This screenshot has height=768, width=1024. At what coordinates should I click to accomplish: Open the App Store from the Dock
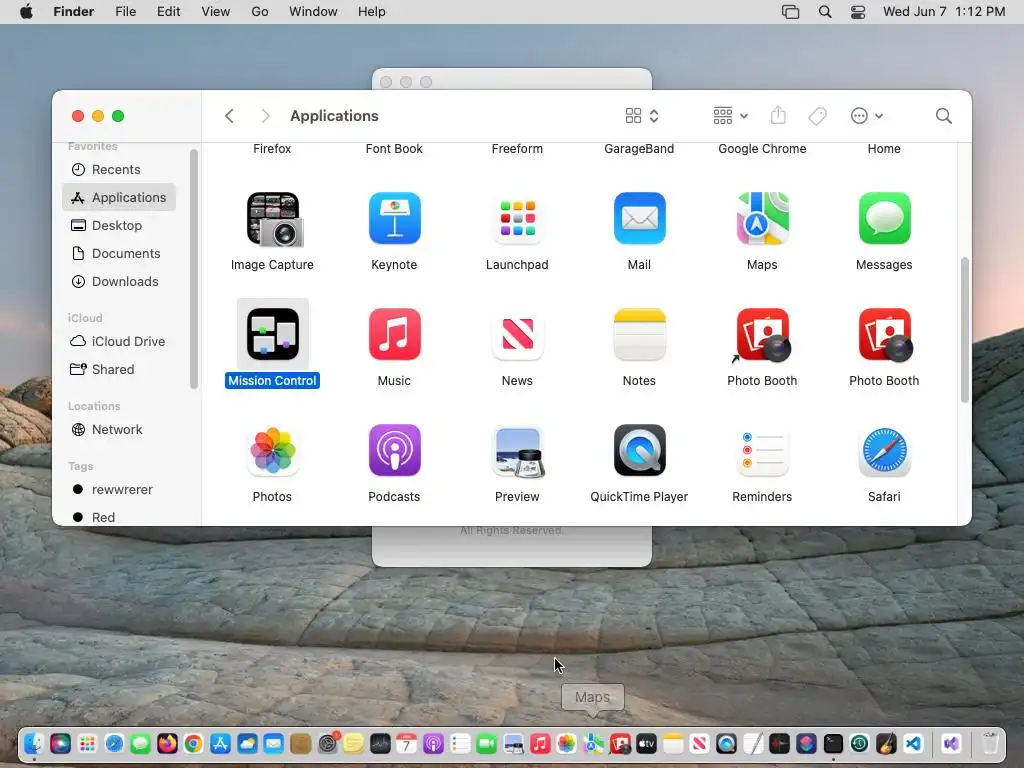220,743
